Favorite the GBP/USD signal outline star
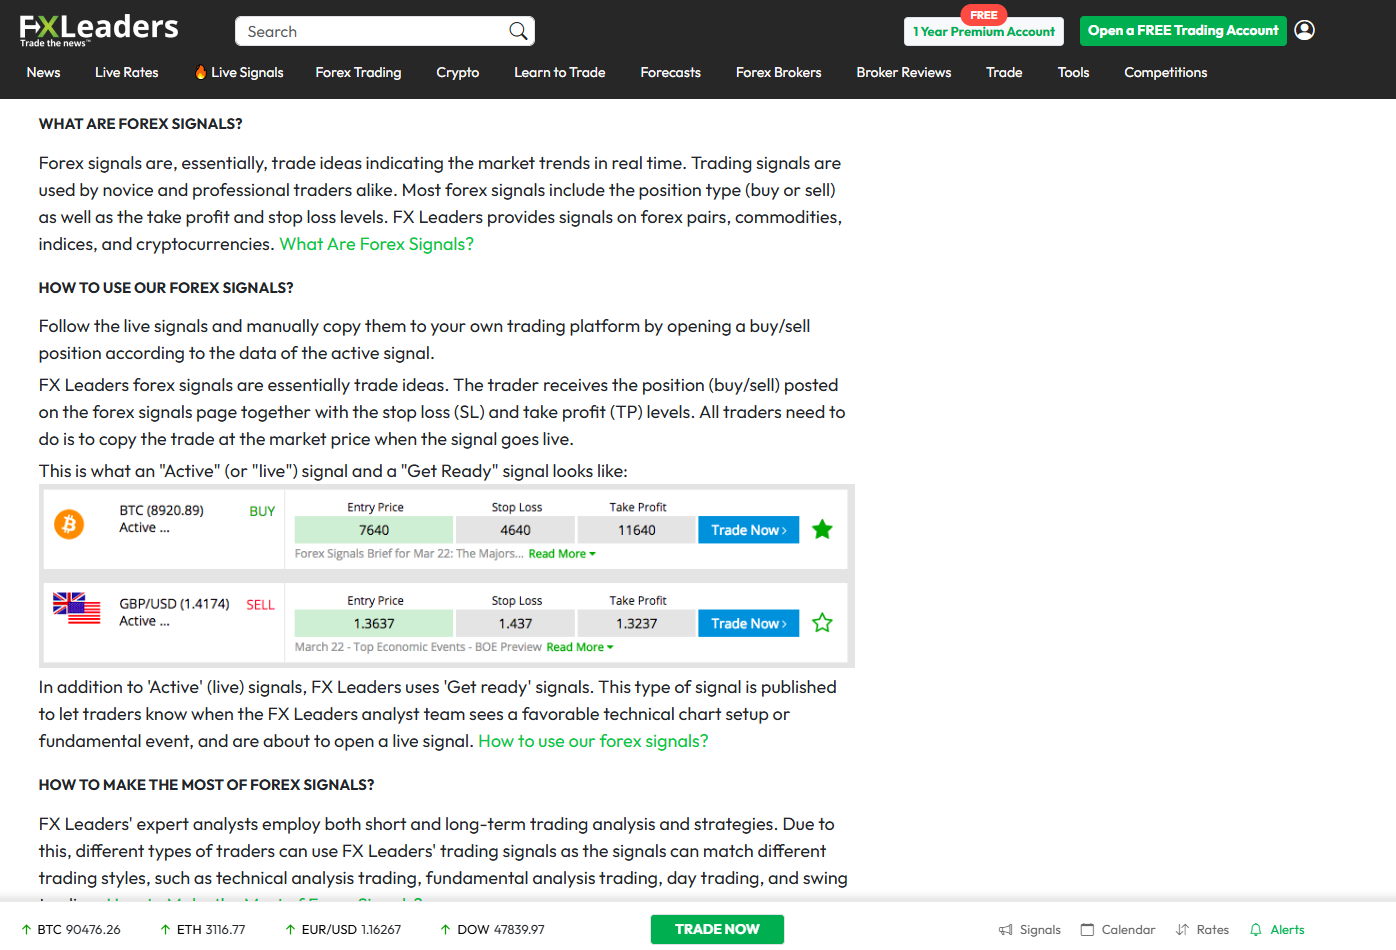The width and height of the screenshot is (1396, 950). (x=822, y=623)
